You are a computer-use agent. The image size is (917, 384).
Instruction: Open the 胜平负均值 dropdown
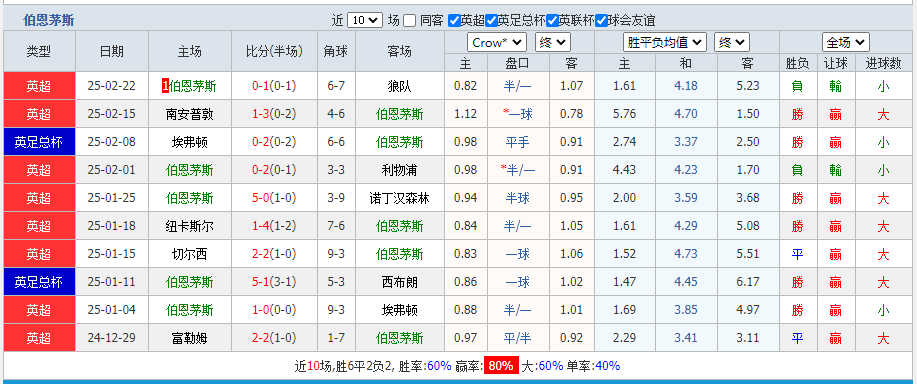coord(665,43)
